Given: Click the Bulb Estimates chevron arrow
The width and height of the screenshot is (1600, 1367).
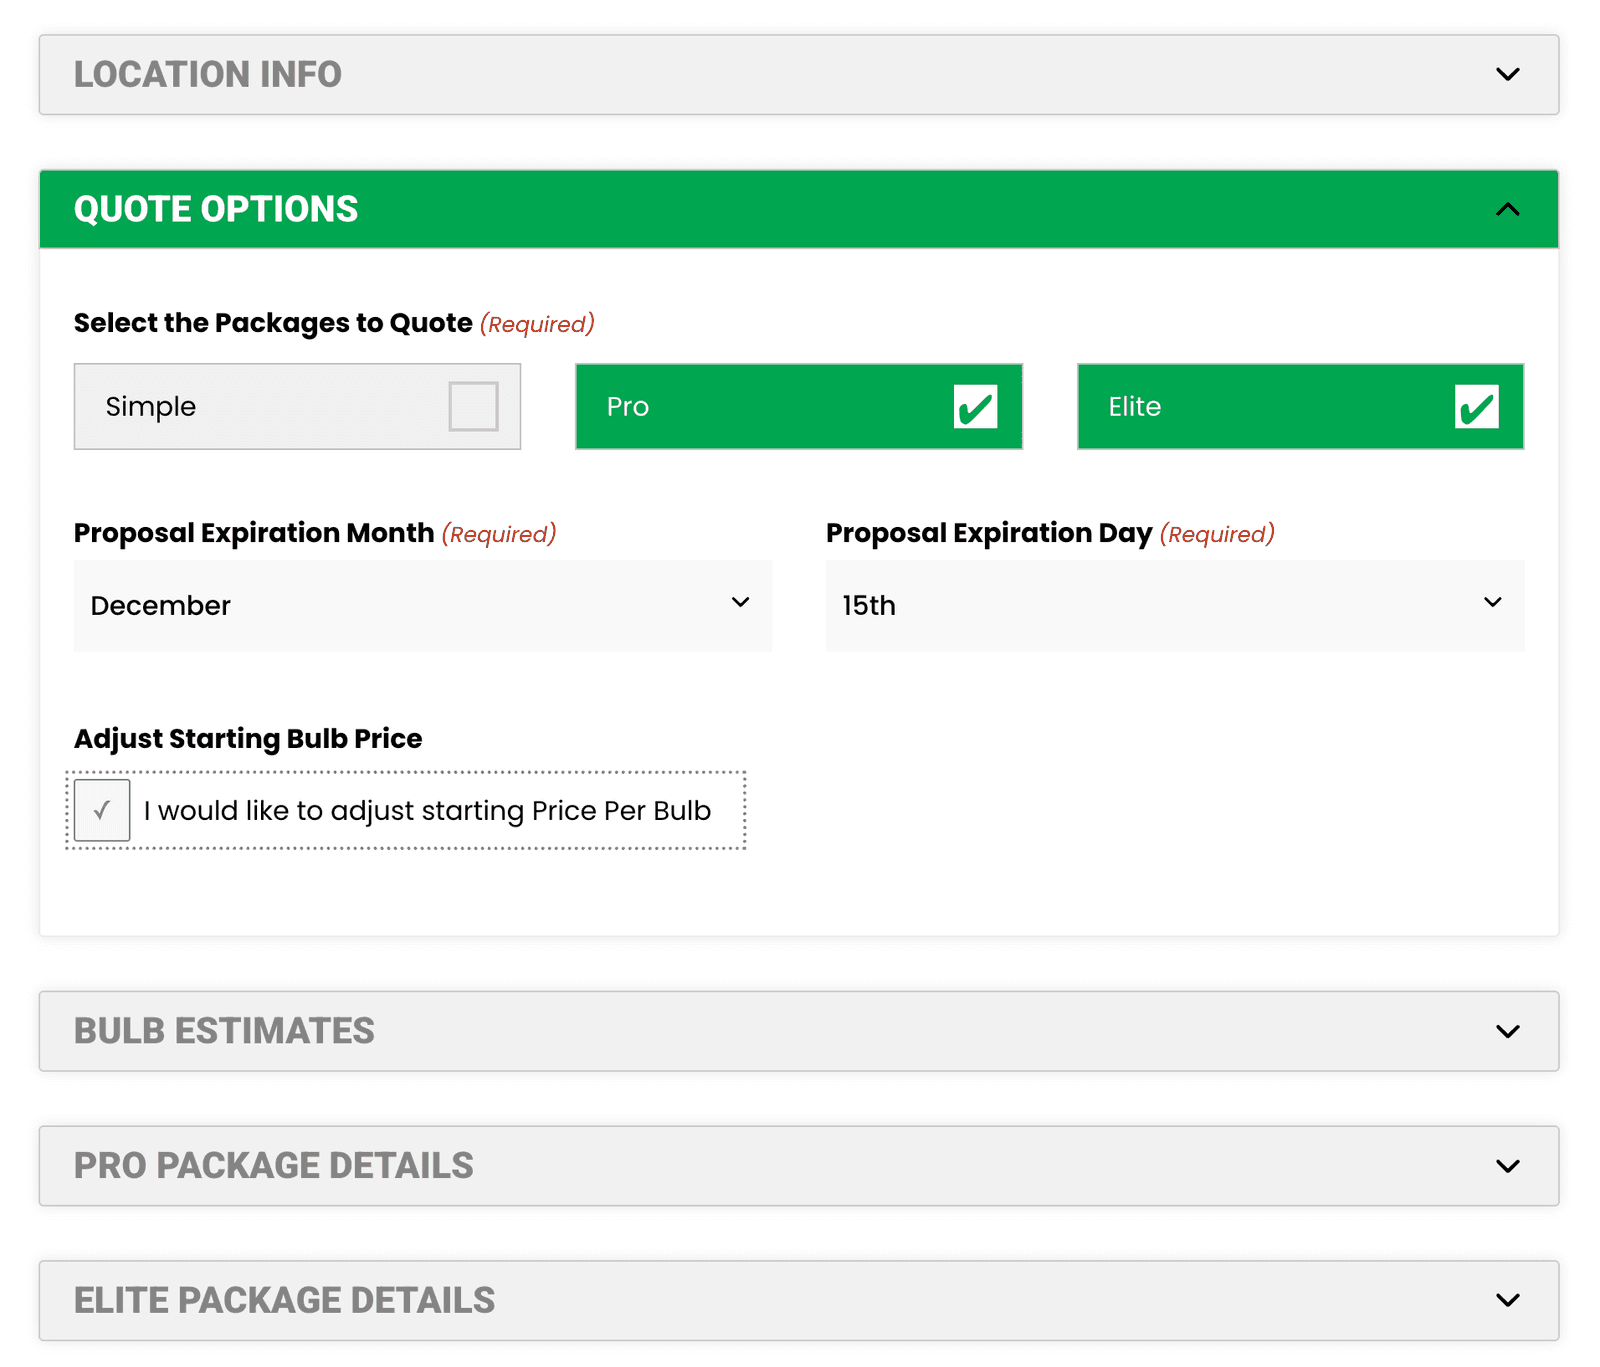Looking at the screenshot, I should click(x=1507, y=1031).
